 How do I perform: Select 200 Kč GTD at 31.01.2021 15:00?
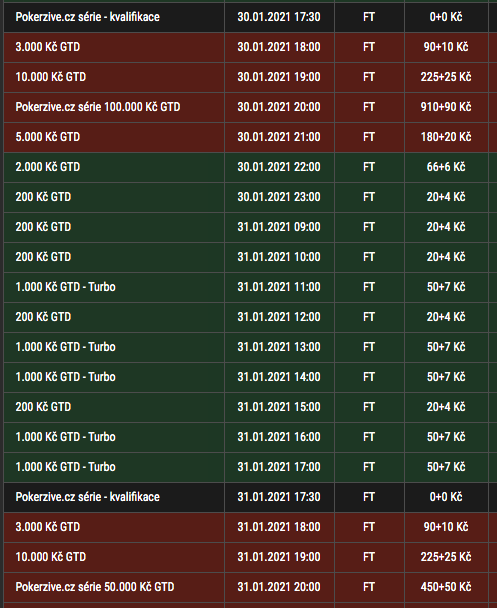point(246,407)
